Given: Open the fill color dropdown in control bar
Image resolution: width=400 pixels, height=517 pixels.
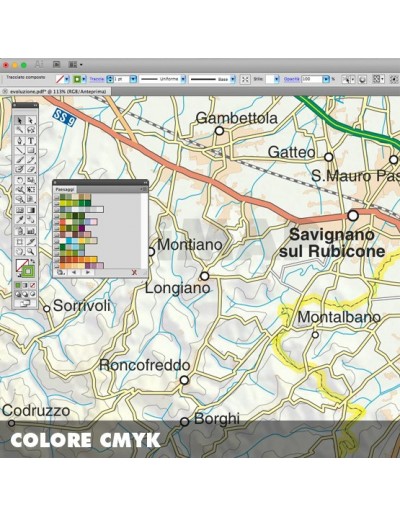Looking at the screenshot, I should click(67, 79).
